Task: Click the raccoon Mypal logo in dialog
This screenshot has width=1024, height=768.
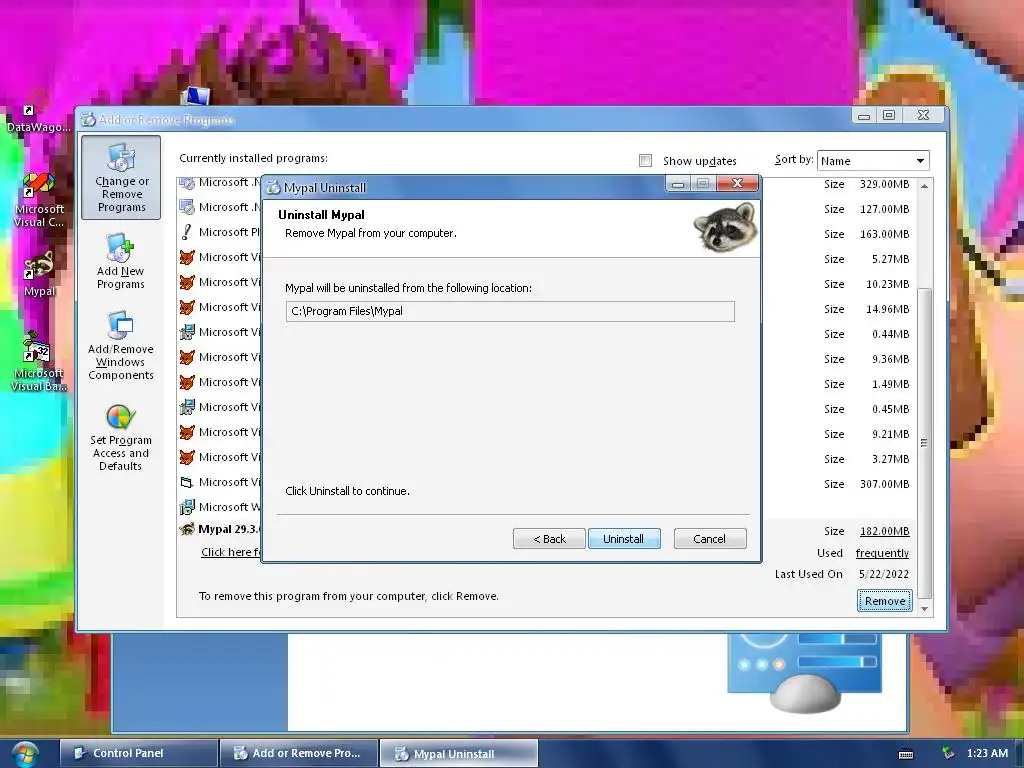Action: coord(725,227)
